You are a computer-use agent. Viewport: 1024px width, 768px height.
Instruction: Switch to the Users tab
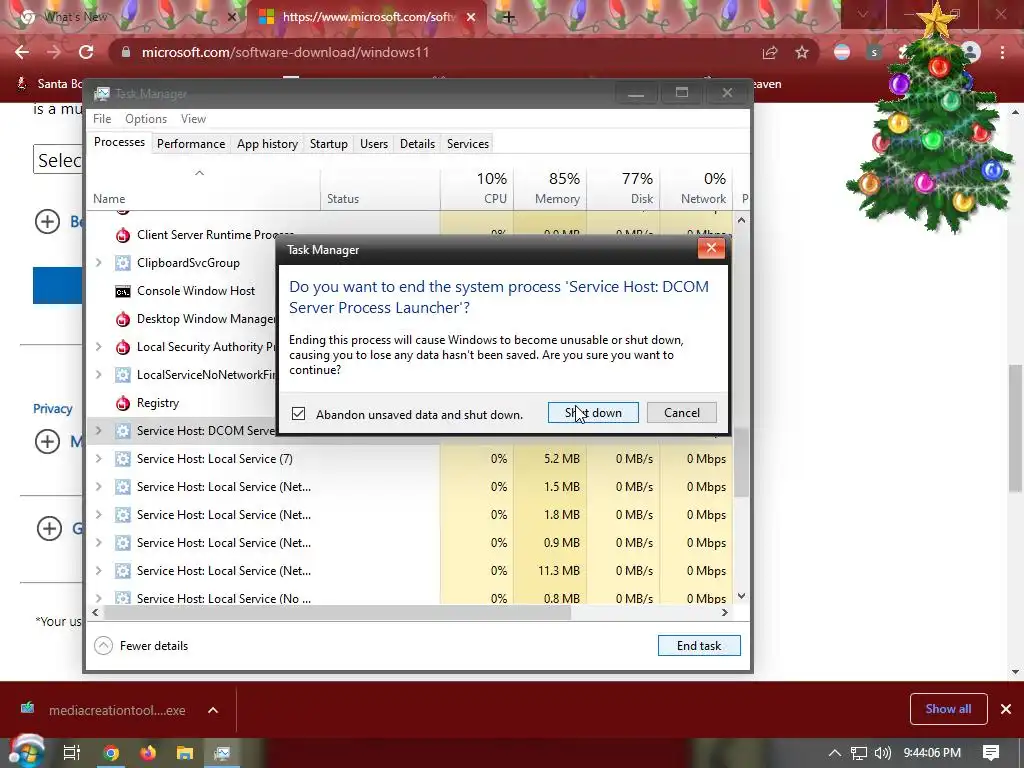[374, 144]
